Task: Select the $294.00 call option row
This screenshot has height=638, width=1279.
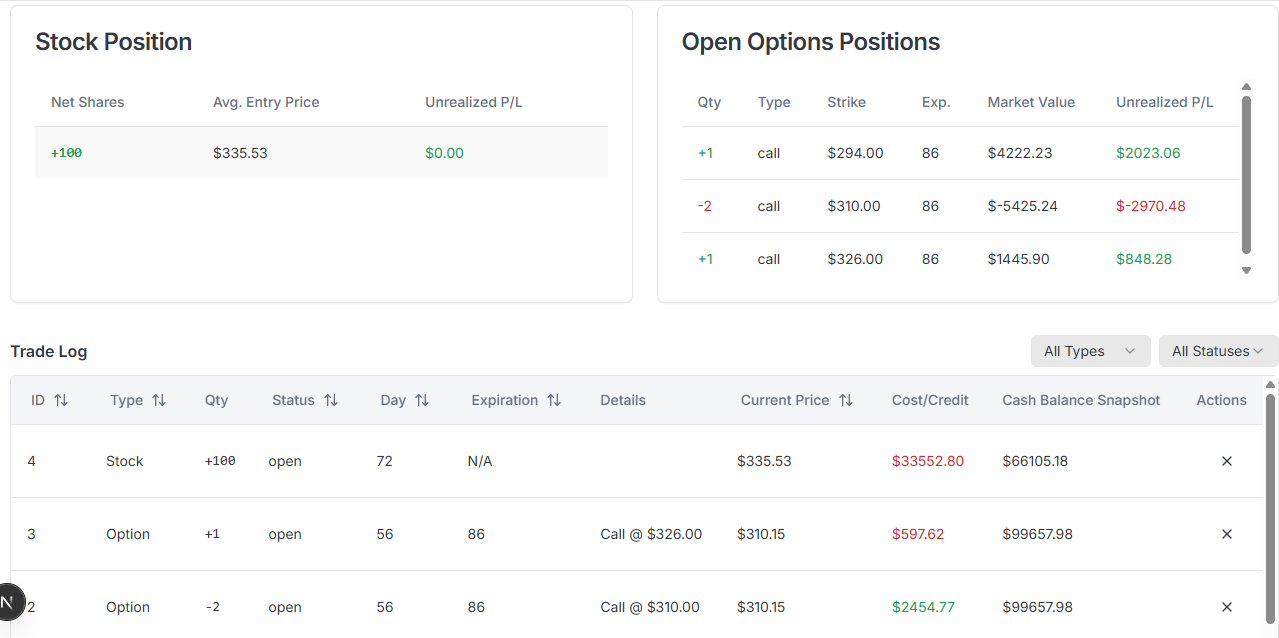Action: coord(960,153)
